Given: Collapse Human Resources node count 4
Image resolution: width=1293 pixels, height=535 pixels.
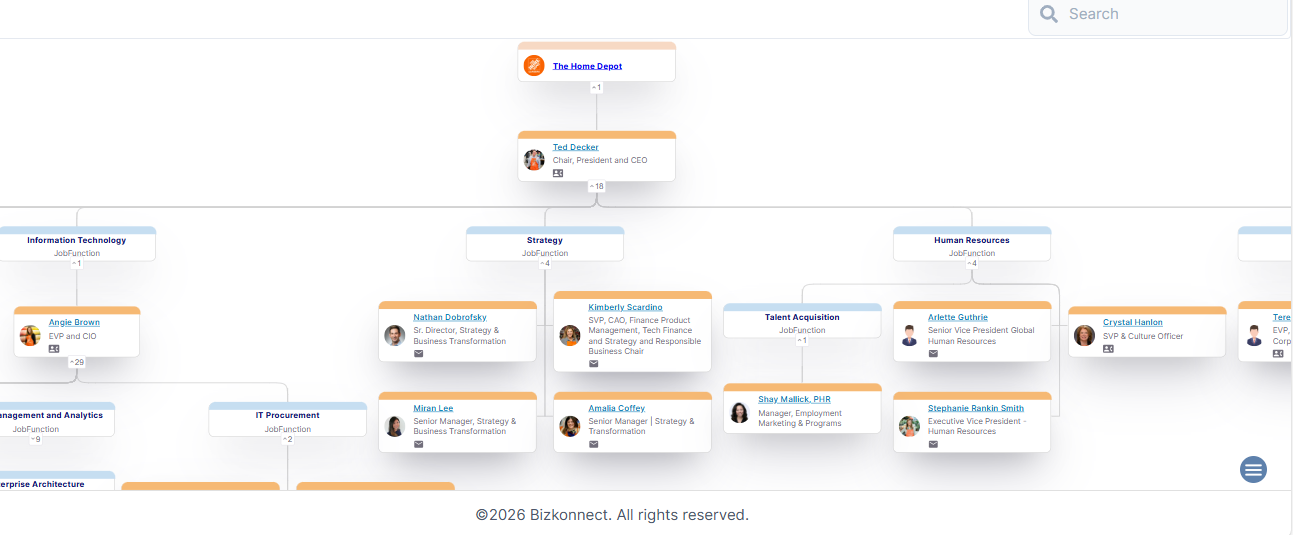Looking at the screenshot, I should 972,263.
